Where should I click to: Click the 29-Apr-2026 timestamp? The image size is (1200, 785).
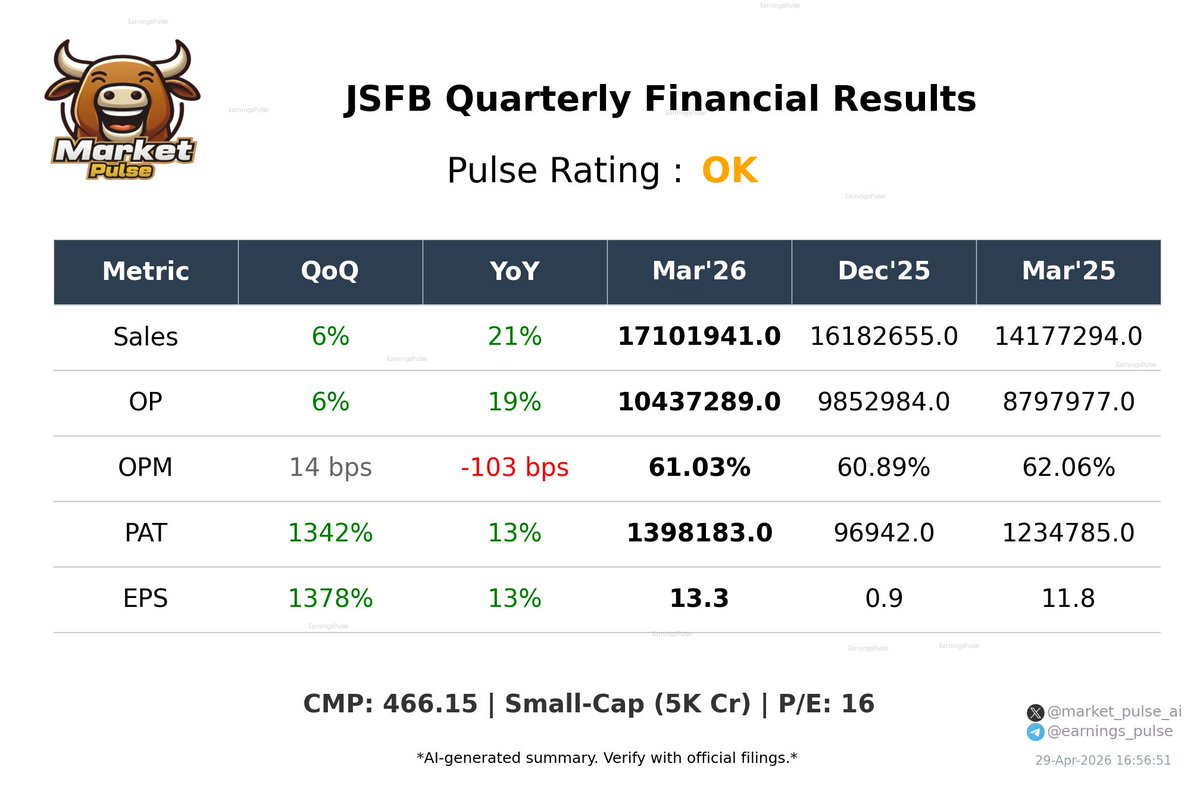(1103, 760)
